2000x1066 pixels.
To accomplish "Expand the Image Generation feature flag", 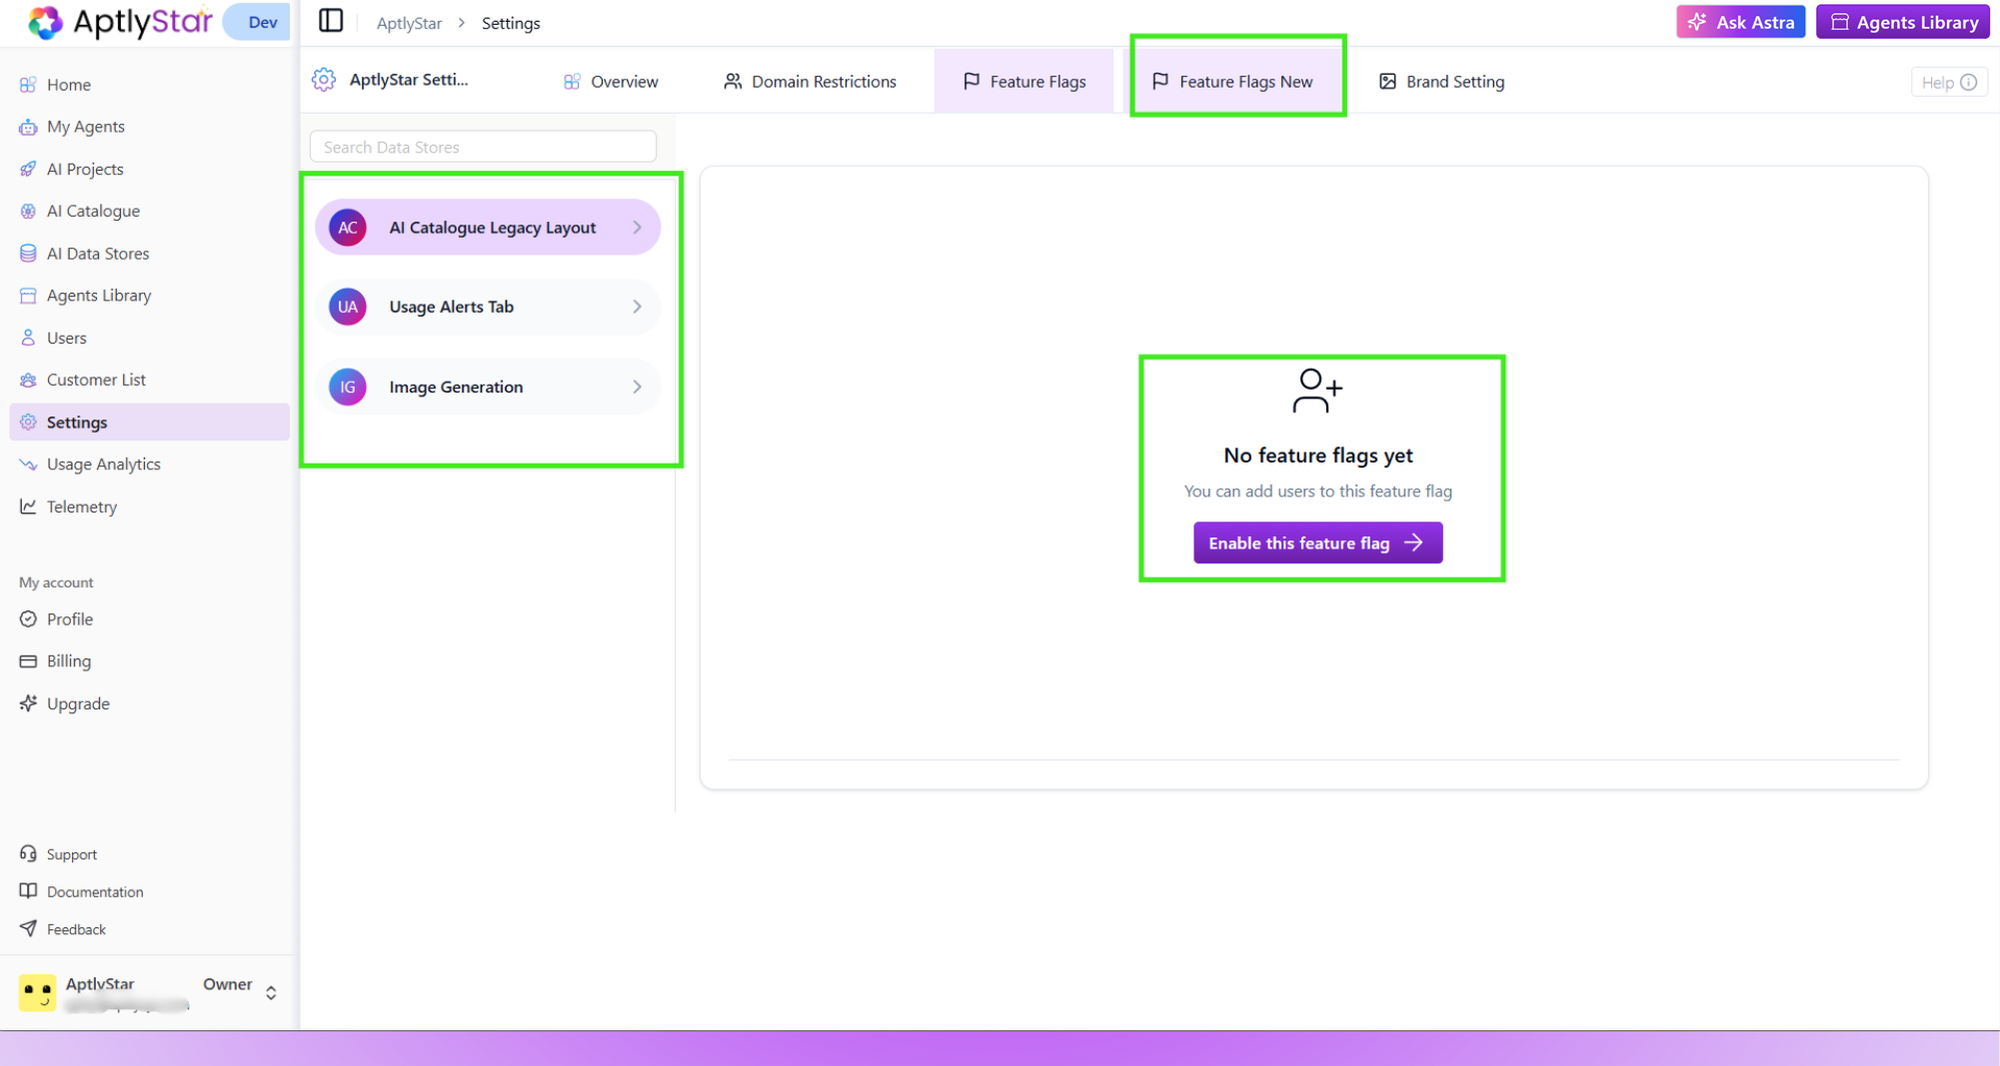I will point(637,387).
